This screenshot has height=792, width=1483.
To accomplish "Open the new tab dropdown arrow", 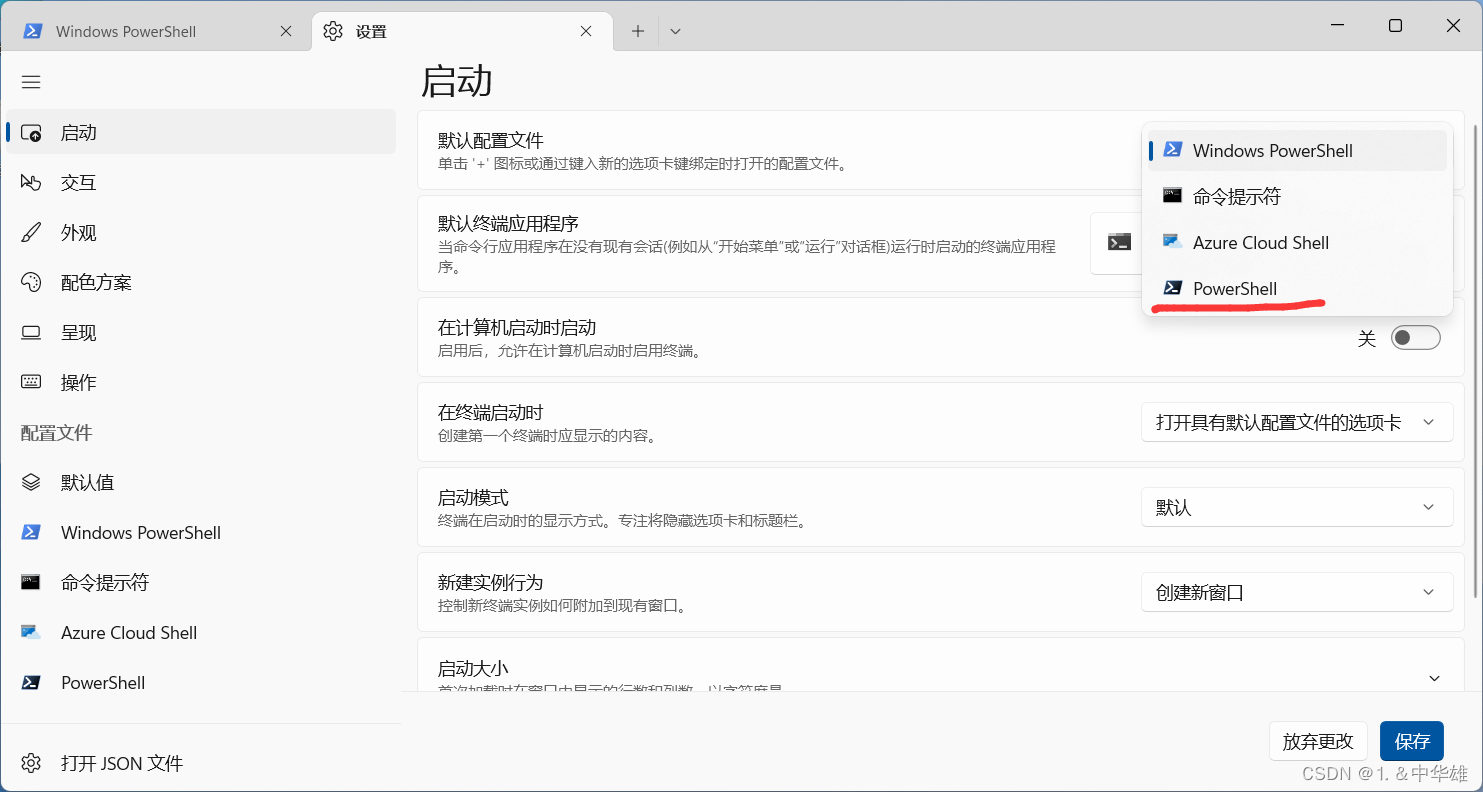I will tap(675, 31).
